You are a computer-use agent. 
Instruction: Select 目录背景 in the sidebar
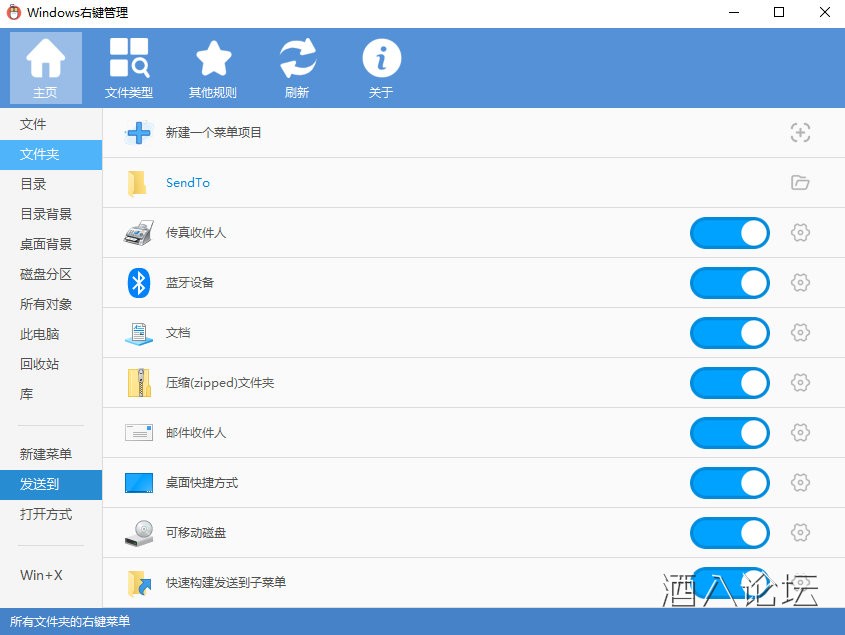(46, 214)
